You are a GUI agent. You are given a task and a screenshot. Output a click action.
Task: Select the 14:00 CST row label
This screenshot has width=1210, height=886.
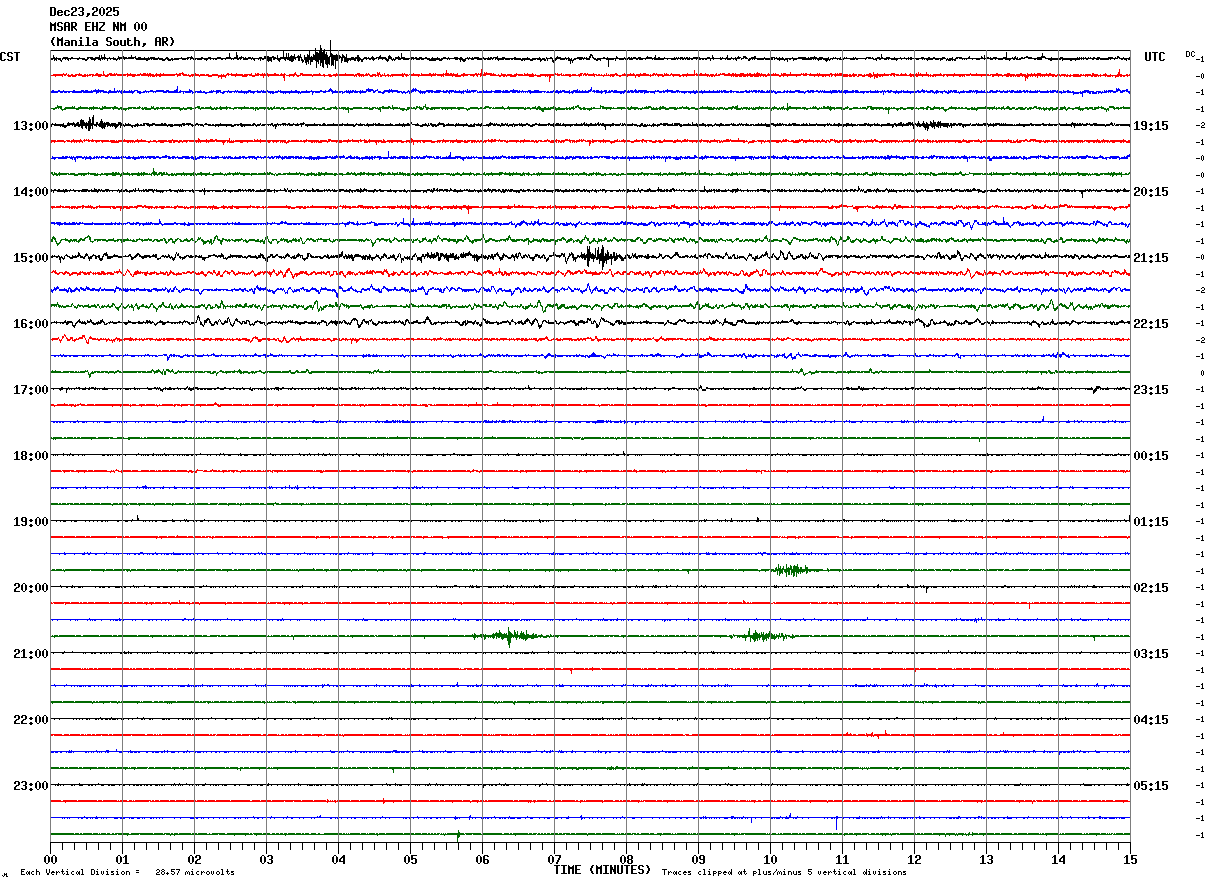[31, 192]
